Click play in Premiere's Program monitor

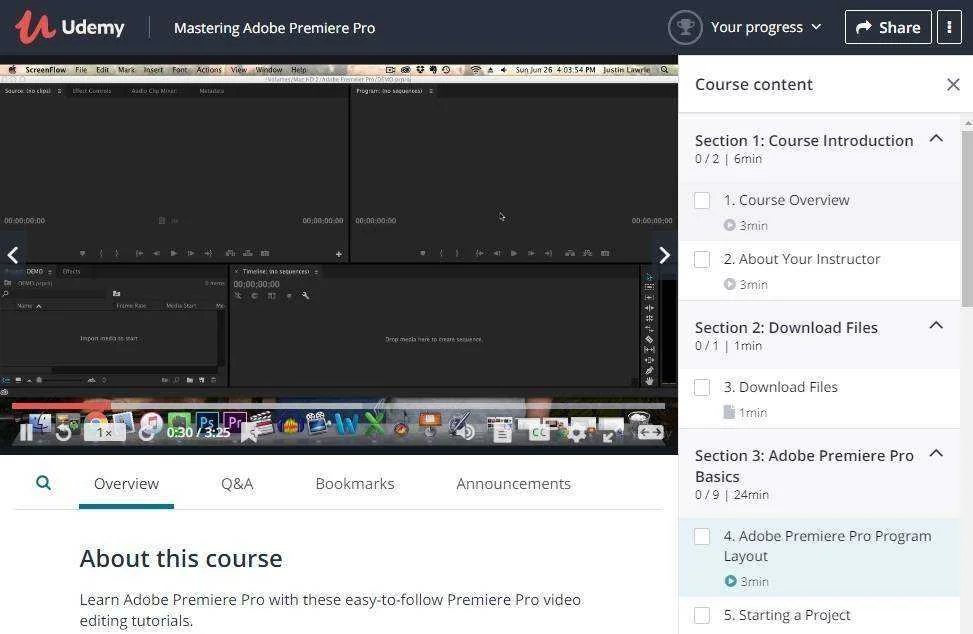pyautogui.click(x=514, y=253)
